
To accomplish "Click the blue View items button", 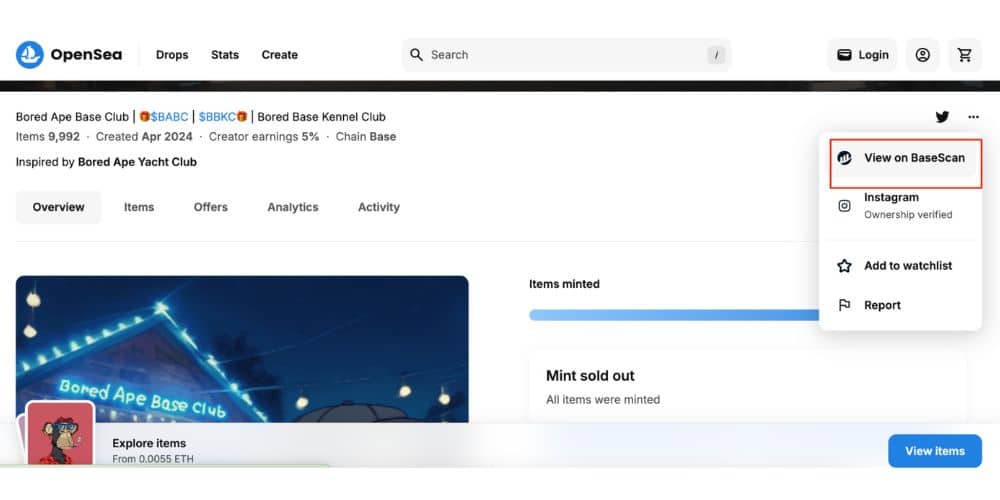I will 934,451.
